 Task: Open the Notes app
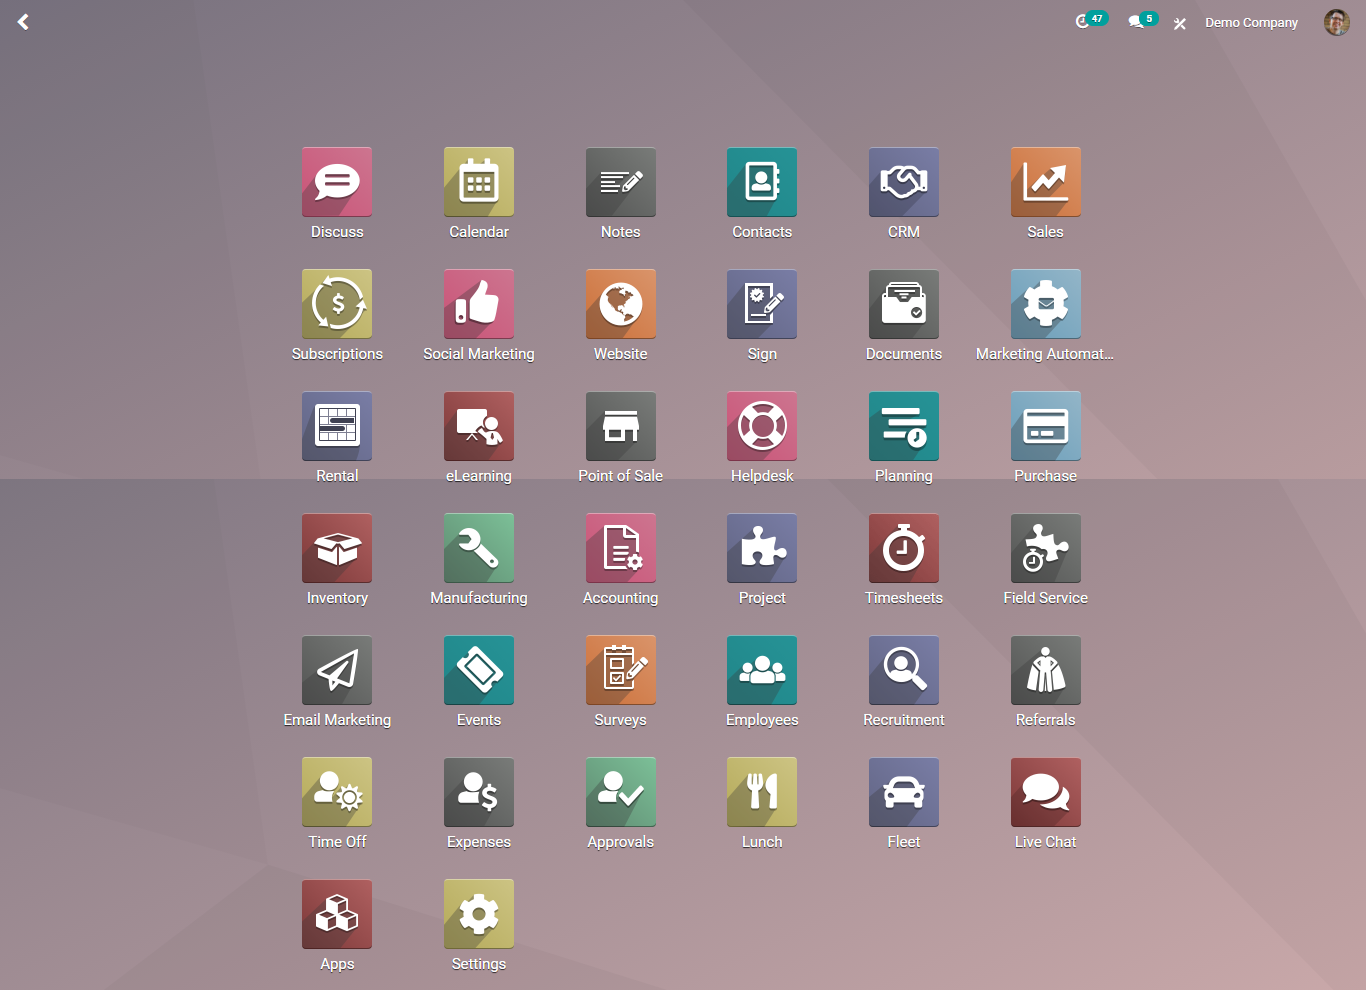click(621, 182)
